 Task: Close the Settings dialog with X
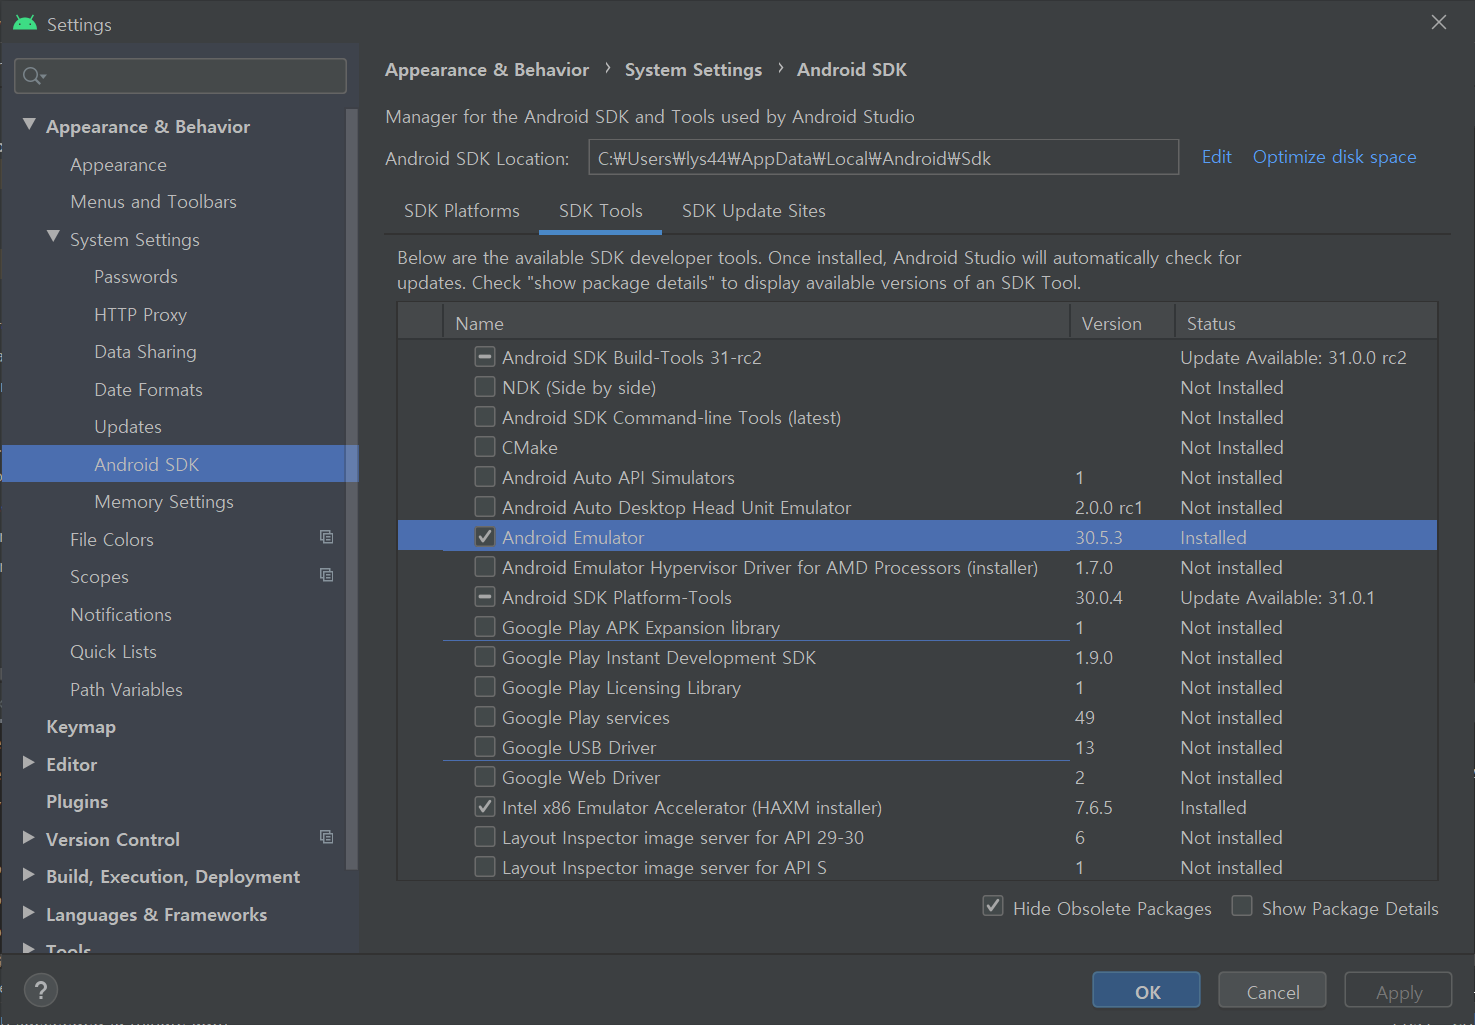[x=1438, y=22]
